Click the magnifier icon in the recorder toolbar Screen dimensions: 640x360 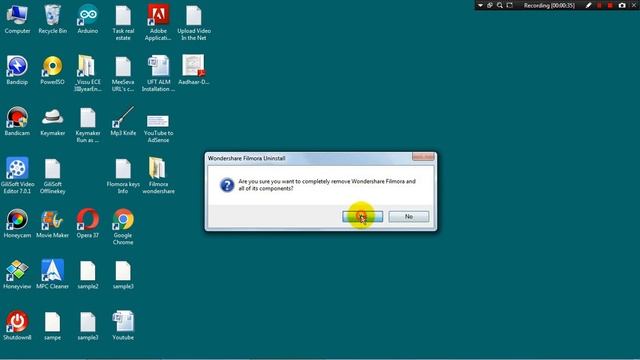coord(500,5)
